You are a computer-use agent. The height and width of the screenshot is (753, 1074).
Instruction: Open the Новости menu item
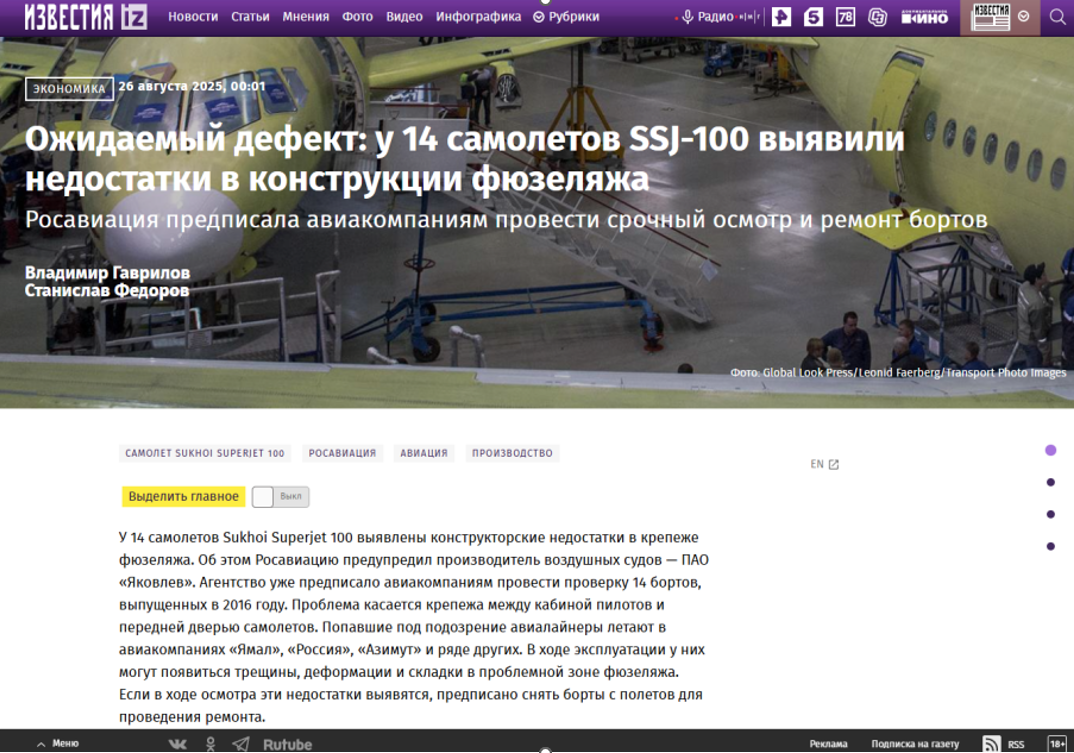193,16
